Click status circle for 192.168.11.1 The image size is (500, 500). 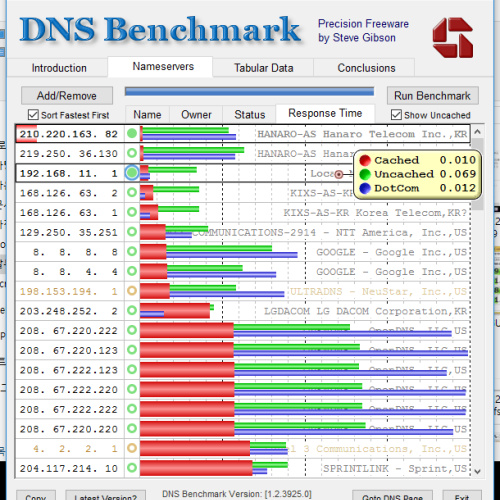132,173
